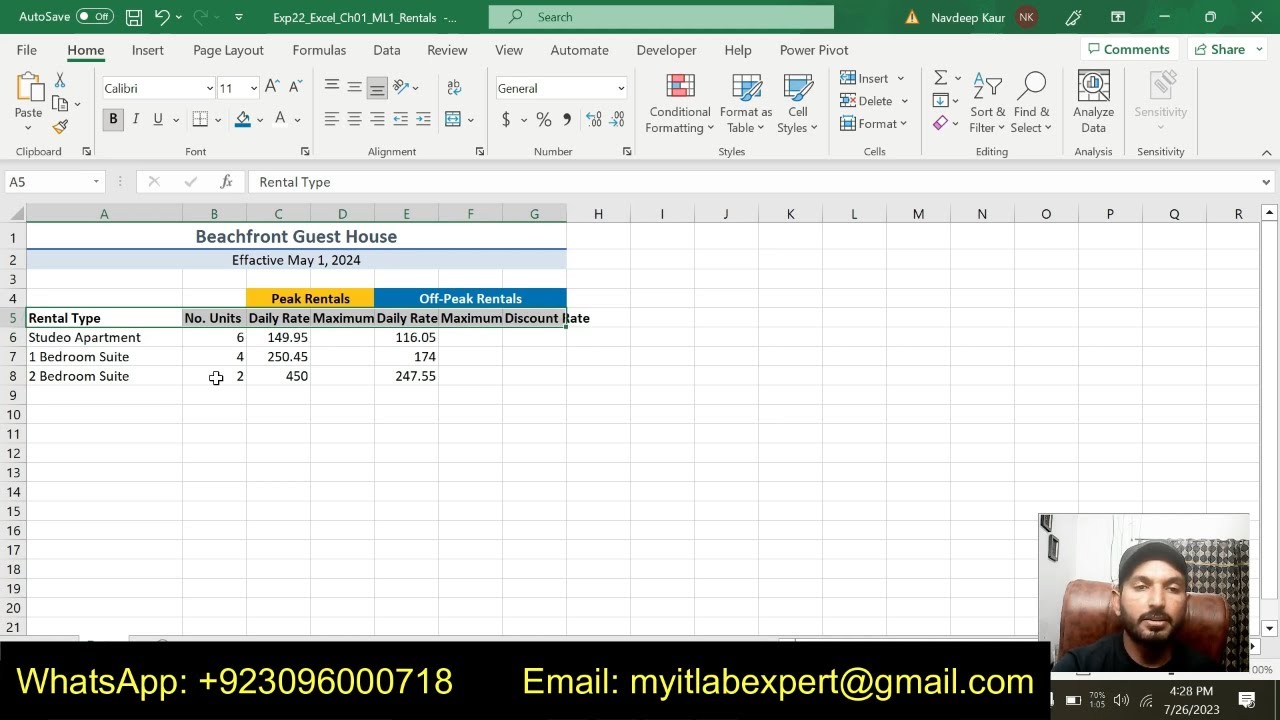The height and width of the screenshot is (720, 1280).
Task: Open the Name Box dropdown arrow
Action: pos(96,182)
